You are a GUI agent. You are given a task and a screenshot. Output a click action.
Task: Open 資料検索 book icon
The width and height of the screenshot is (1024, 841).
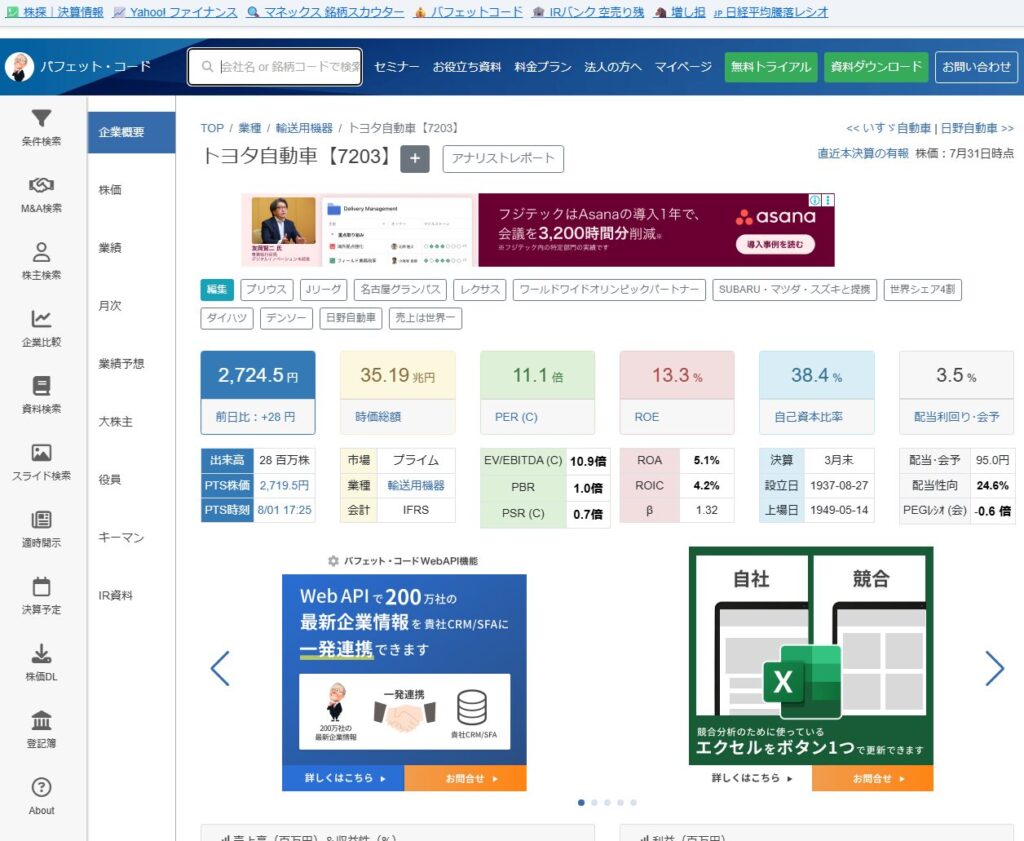click(x=41, y=385)
